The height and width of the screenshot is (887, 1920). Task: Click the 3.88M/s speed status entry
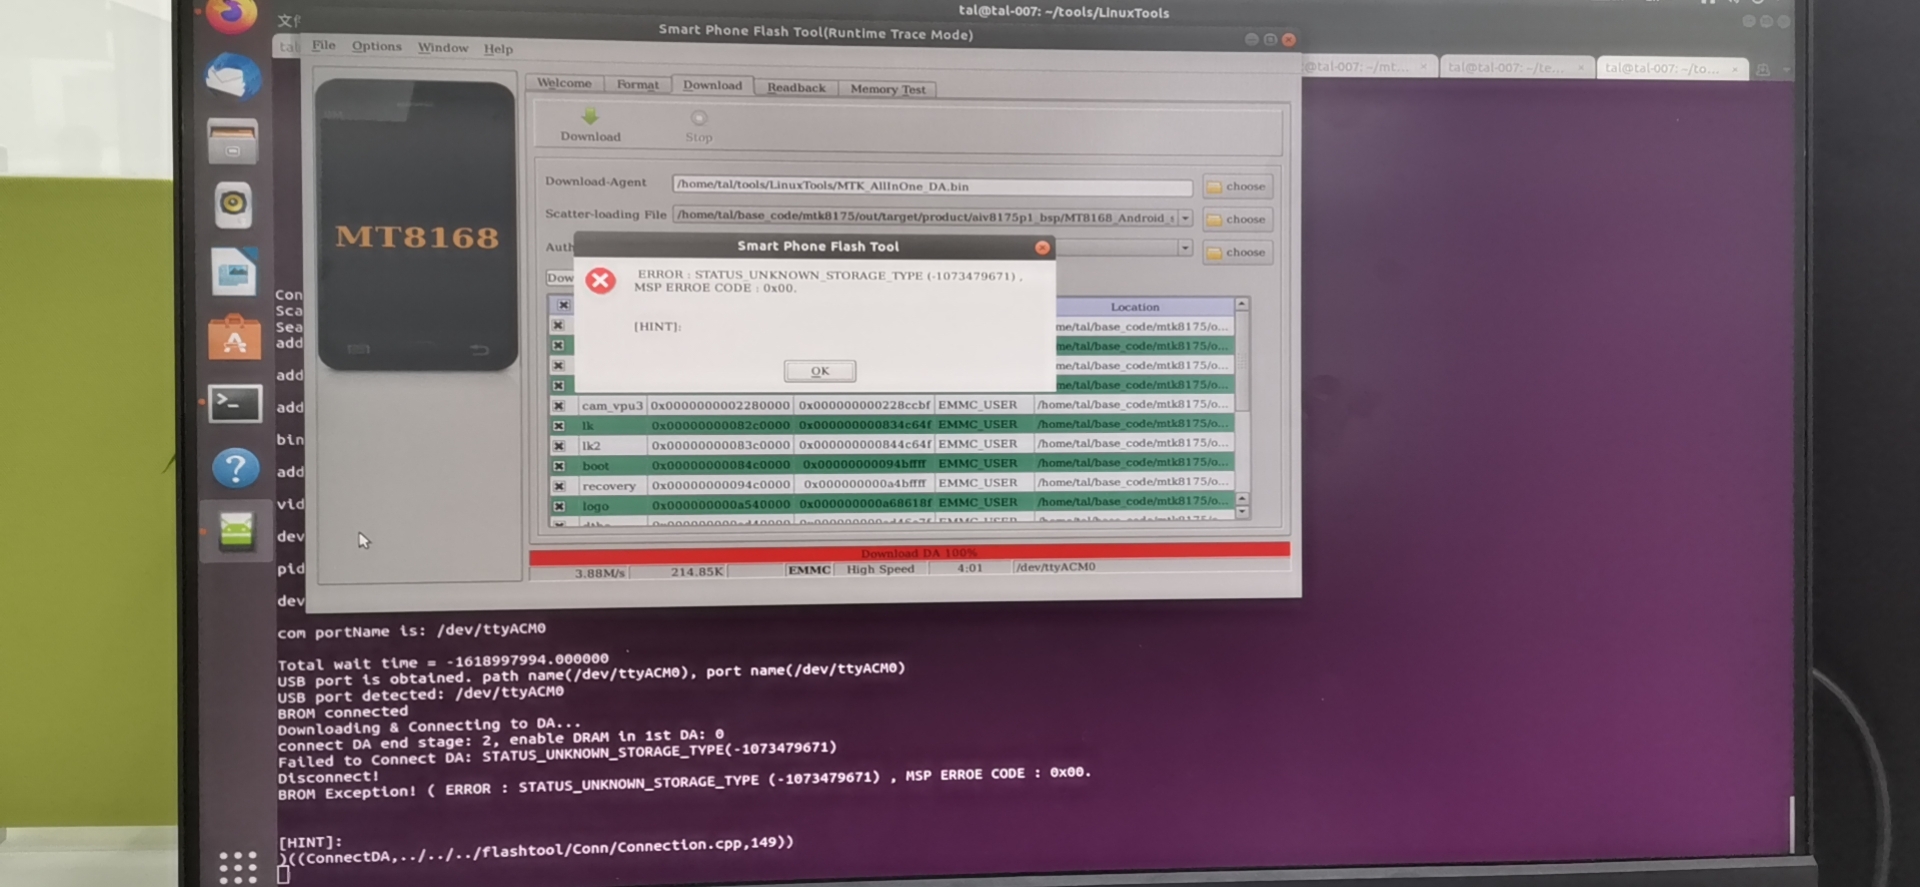[599, 573]
